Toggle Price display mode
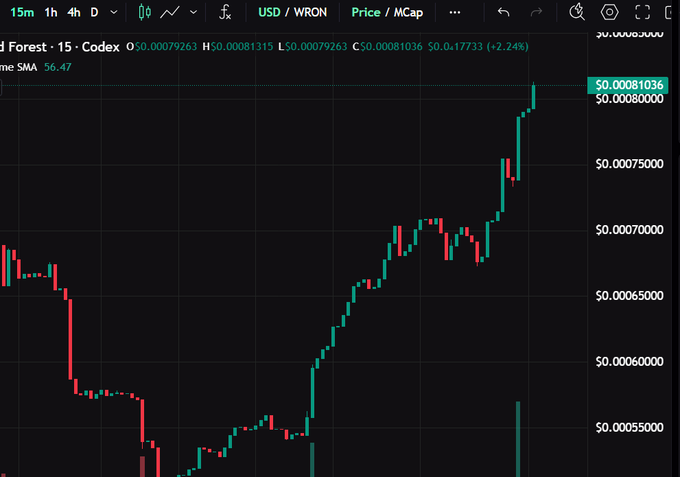The image size is (680, 477). coord(366,13)
